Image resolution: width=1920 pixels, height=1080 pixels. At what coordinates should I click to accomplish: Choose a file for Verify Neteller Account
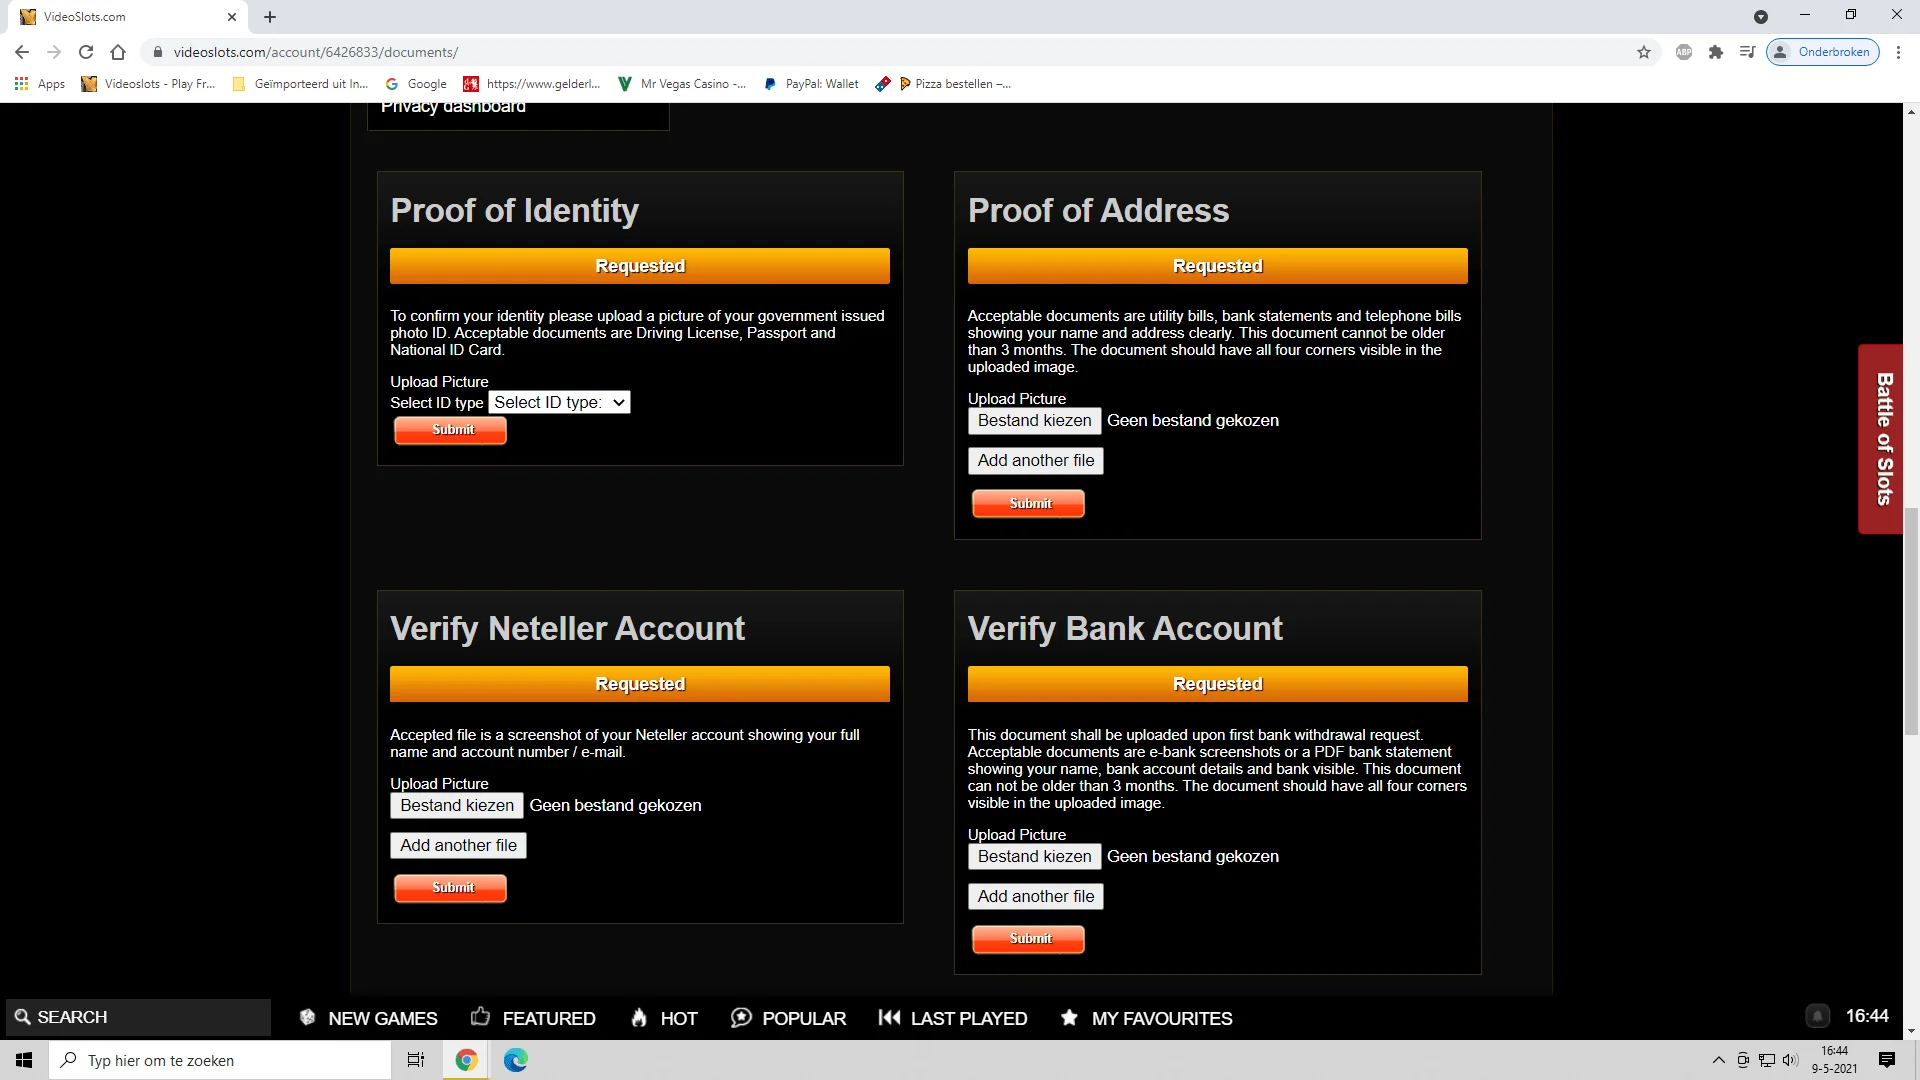(457, 806)
